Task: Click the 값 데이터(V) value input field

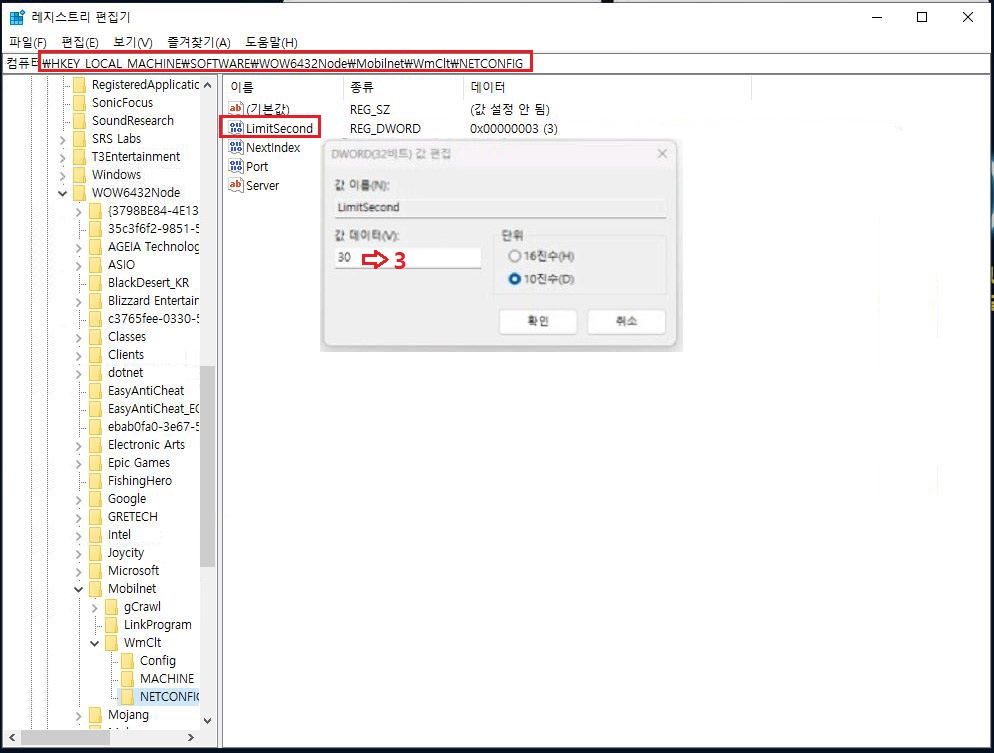Action: pos(408,258)
